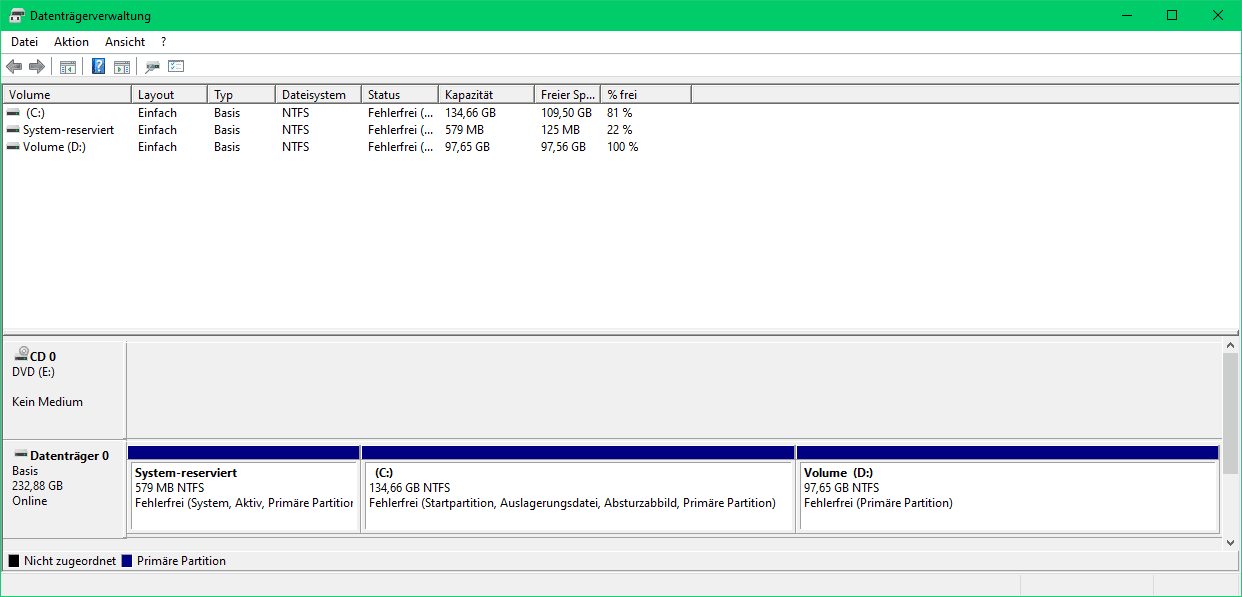Toggle the action pane toolbar icon
Image resolution: width=1242 pixels, height=597 pixels.
pos(122,67)
